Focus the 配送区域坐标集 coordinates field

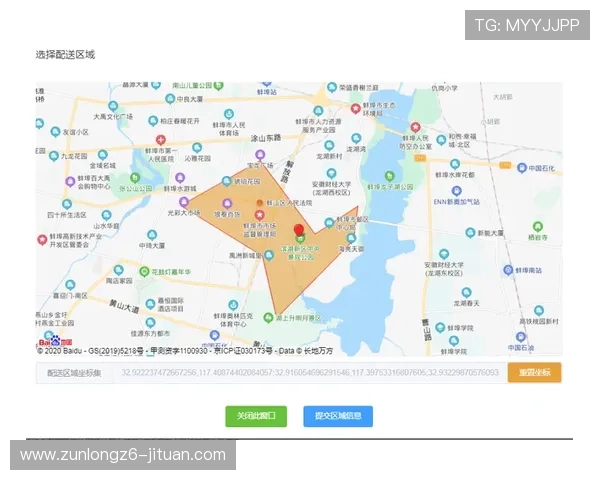coord(310,372)
